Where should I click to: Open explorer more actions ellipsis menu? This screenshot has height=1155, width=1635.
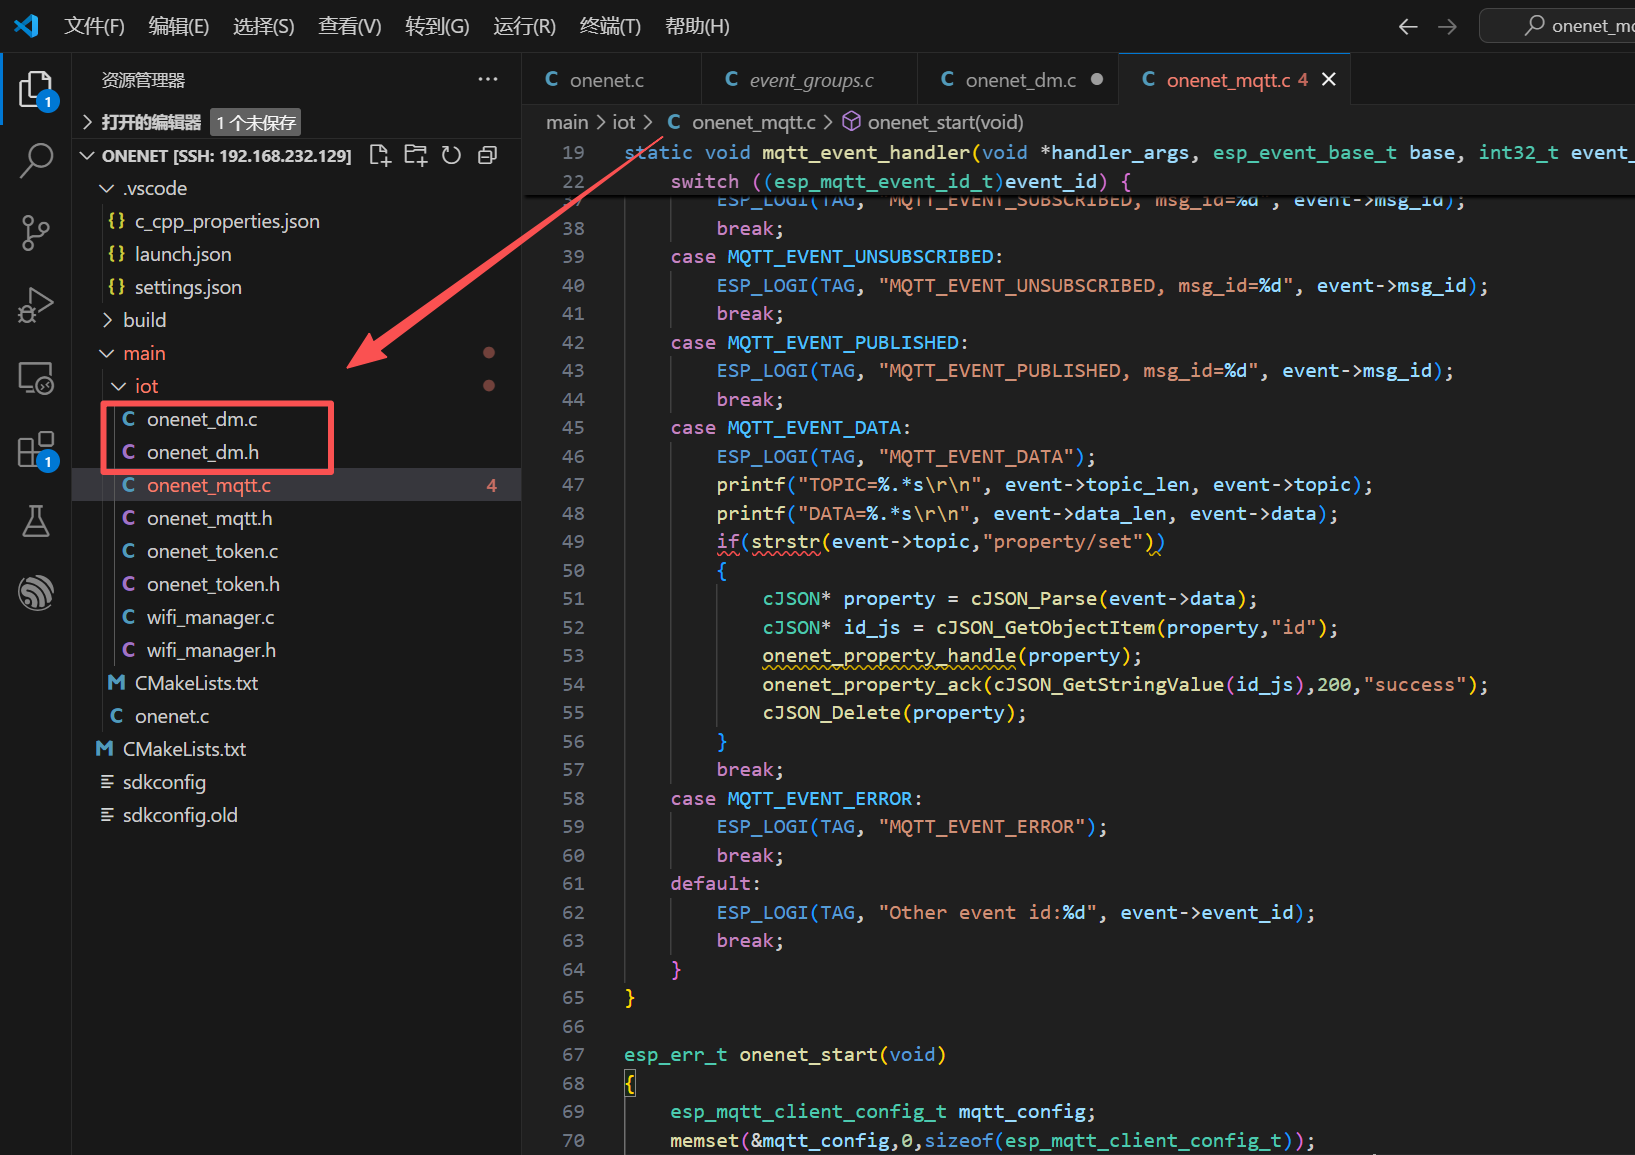(x=488, y=79)
